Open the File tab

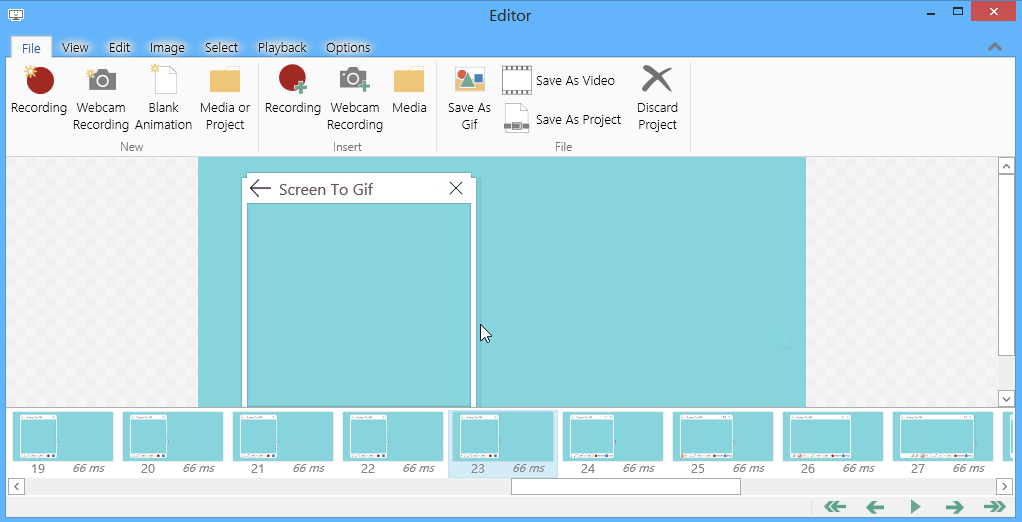click(31, 48)
